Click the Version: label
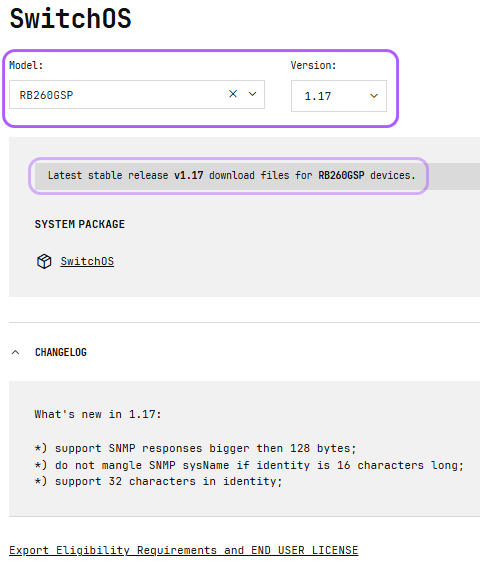 (x=313, y=65)
